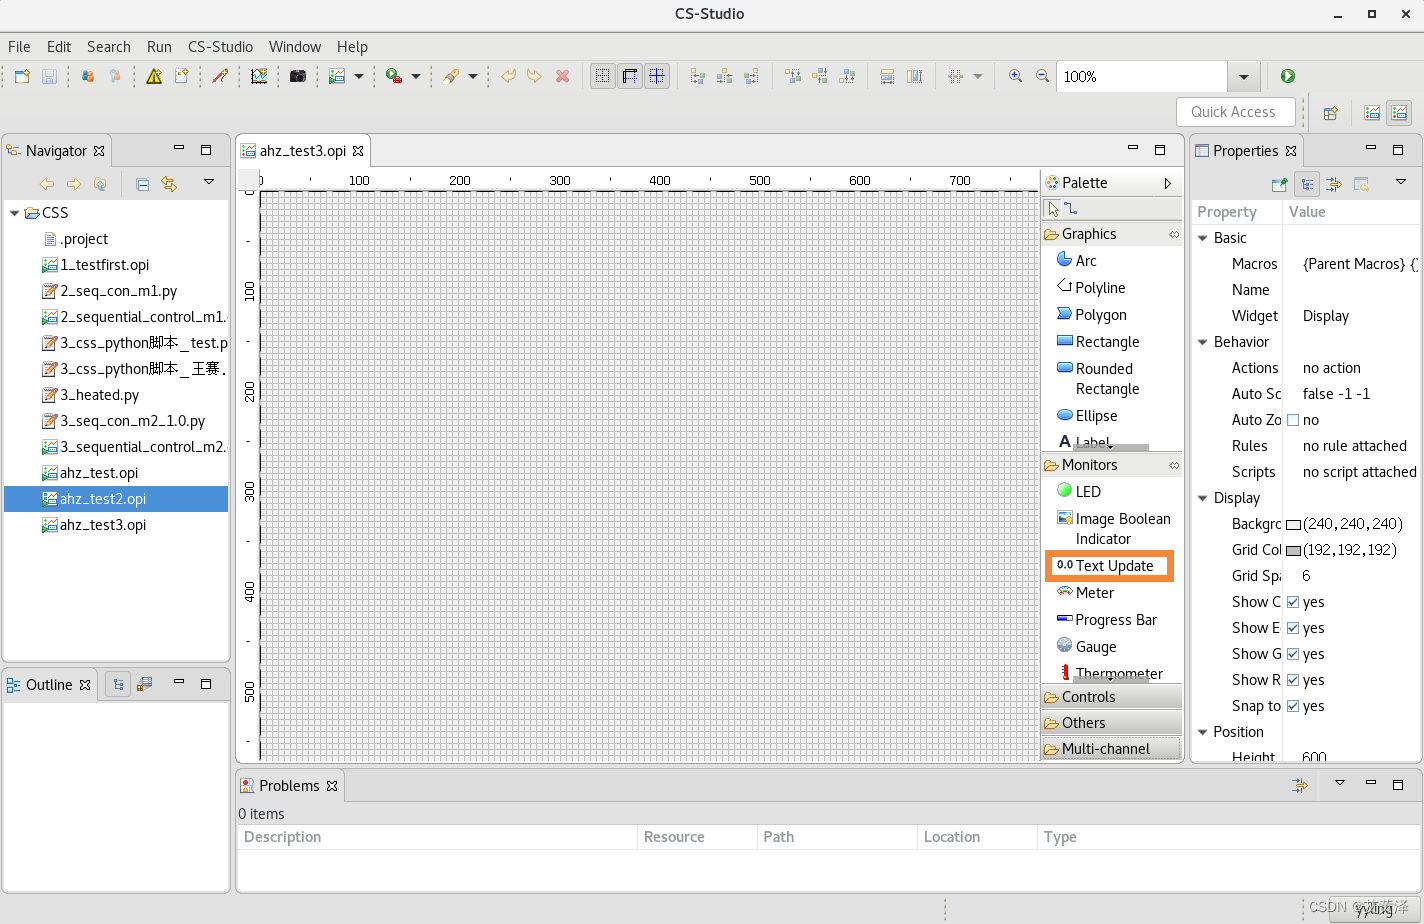
Task: Click the Align Bottom toolbar icon
Action: point(847,76)
